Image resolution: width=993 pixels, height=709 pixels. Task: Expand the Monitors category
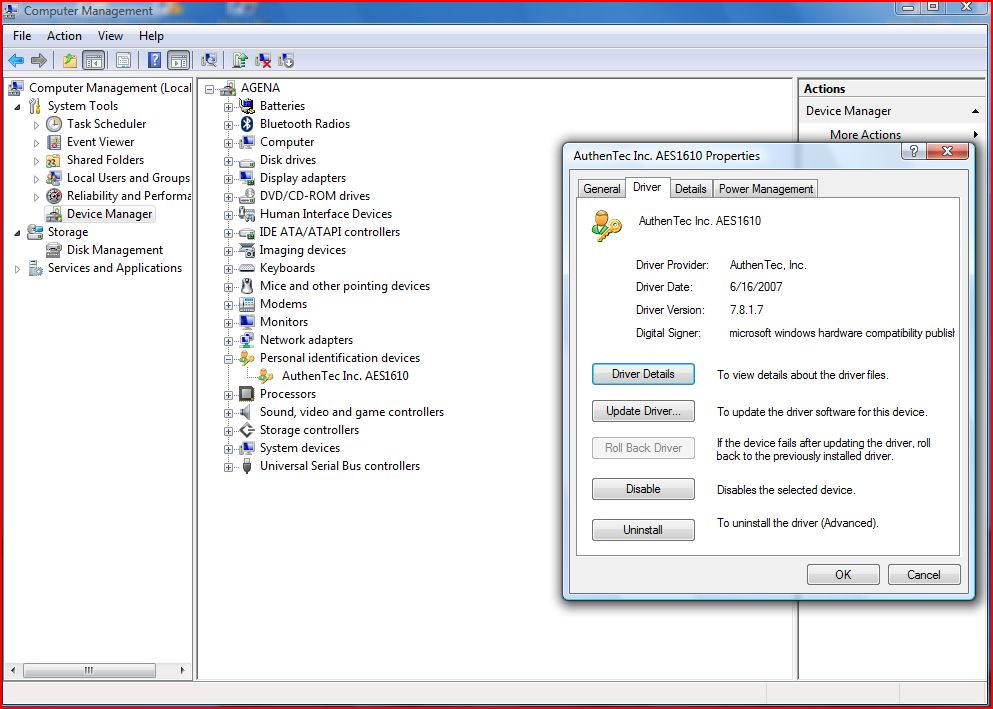pos(228,323)
